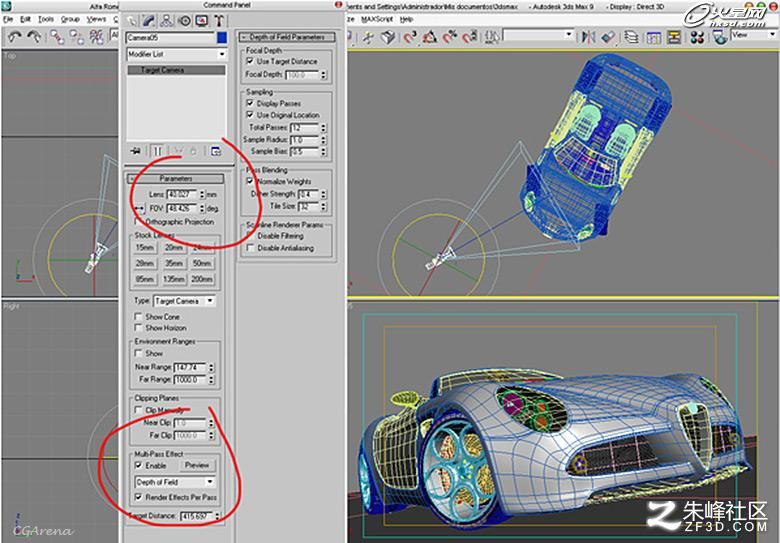The image size is (780, 543).
Task: Click the Redo arrow in main toolbar
Action: pos(34,37)
